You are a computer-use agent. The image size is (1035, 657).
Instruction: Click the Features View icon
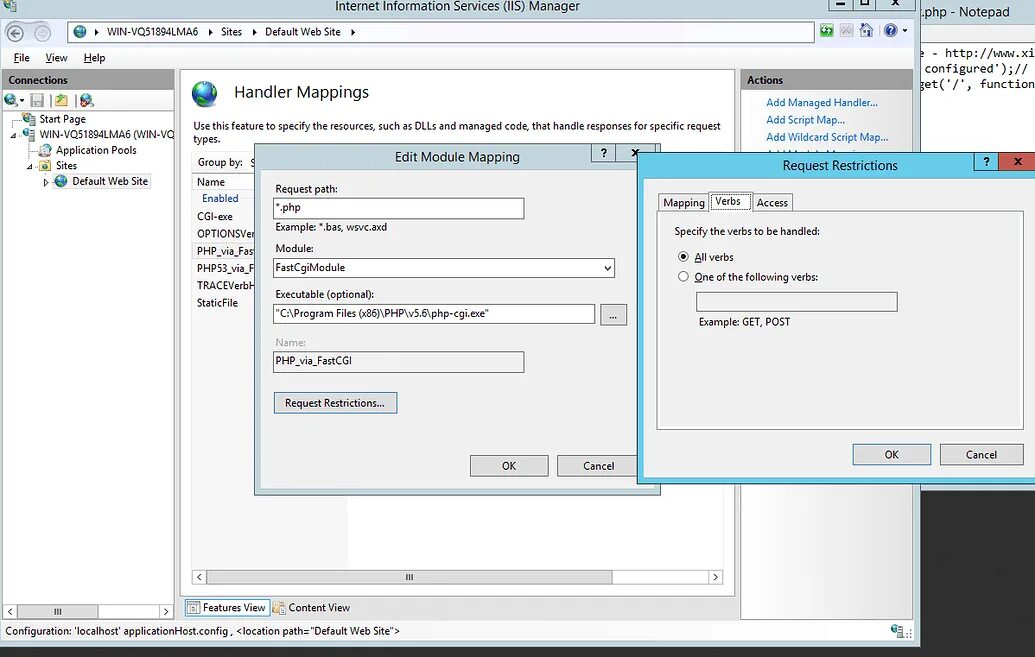193,607
